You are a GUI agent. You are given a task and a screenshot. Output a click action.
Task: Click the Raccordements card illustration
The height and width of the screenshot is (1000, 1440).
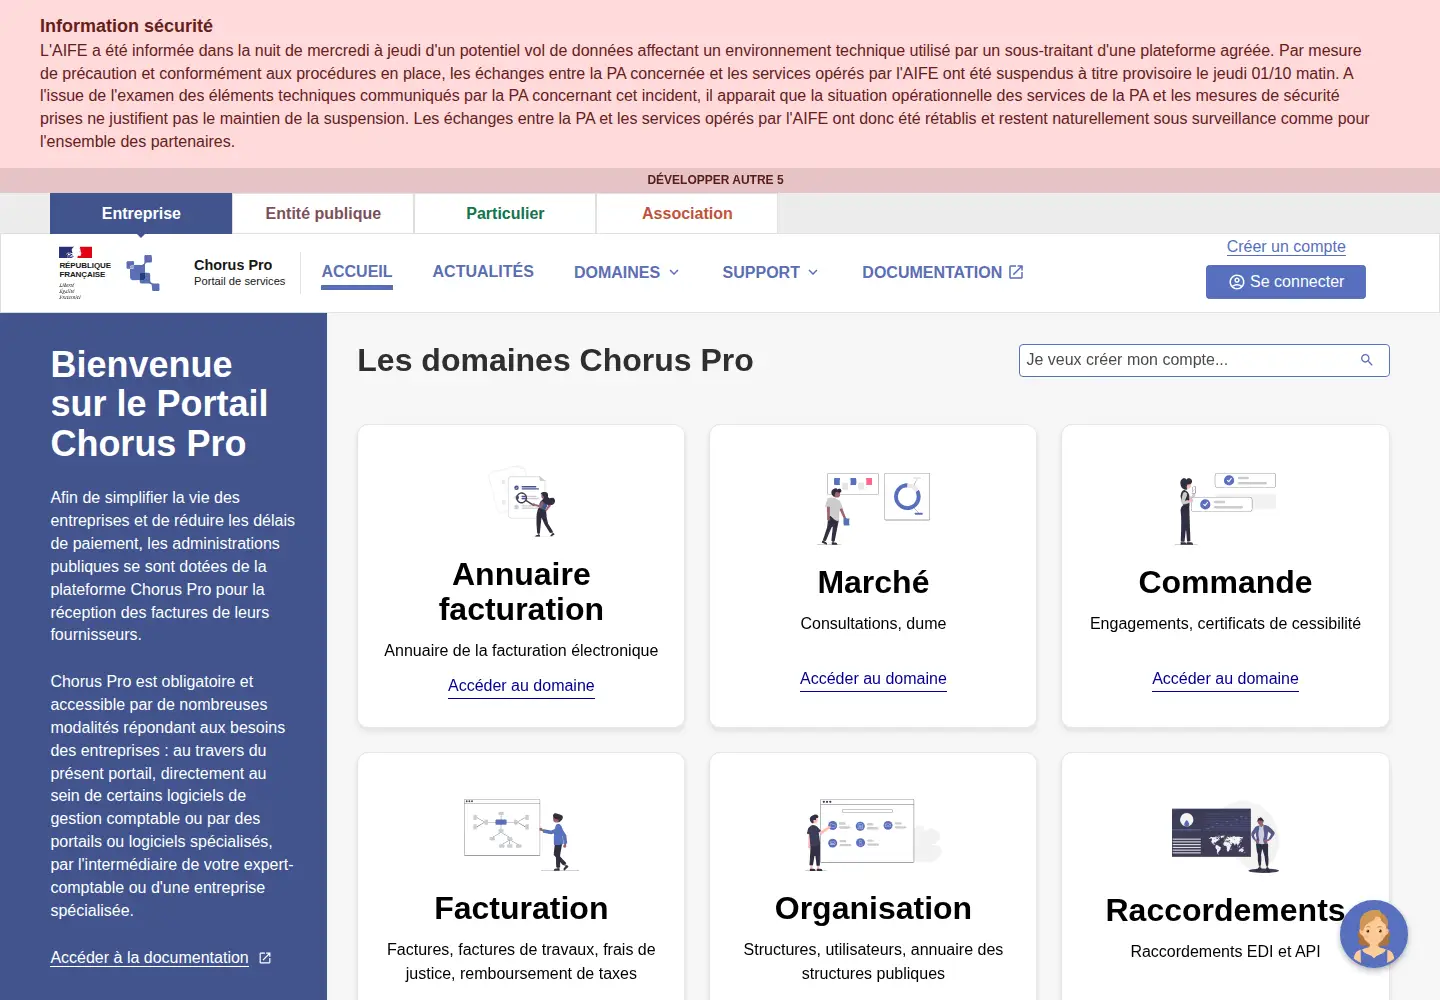(1225, 837)
